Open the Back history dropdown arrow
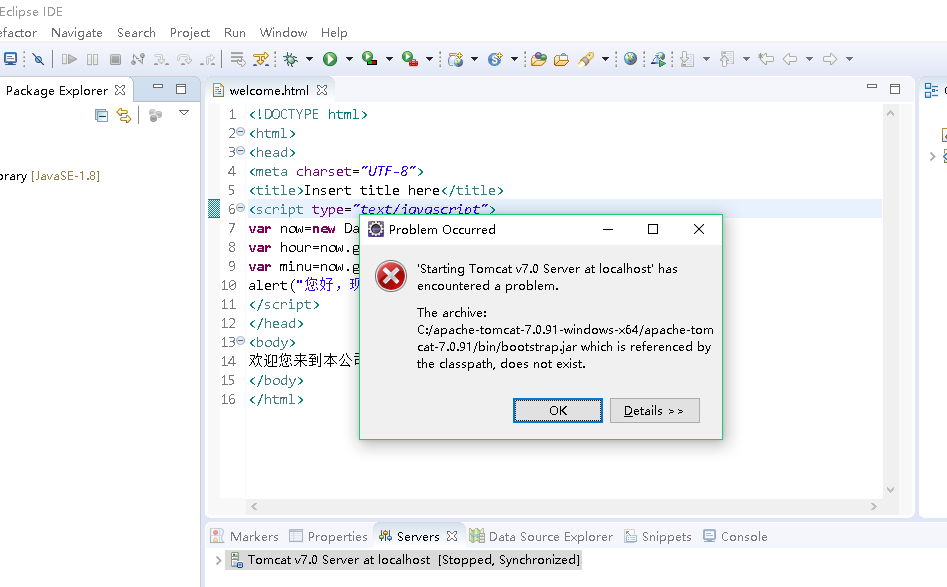The width and height of the screenshot is (947, 587). [809, 59]
